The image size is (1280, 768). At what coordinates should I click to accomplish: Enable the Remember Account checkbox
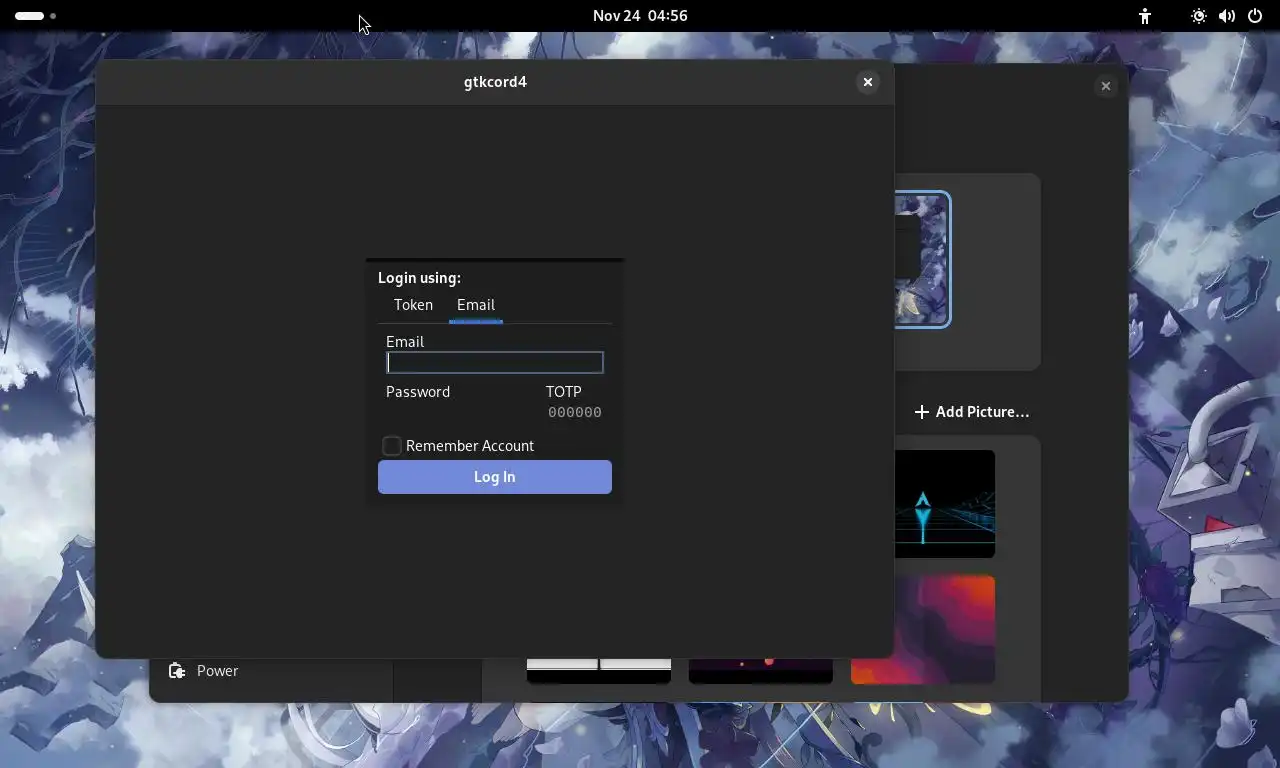392,446
